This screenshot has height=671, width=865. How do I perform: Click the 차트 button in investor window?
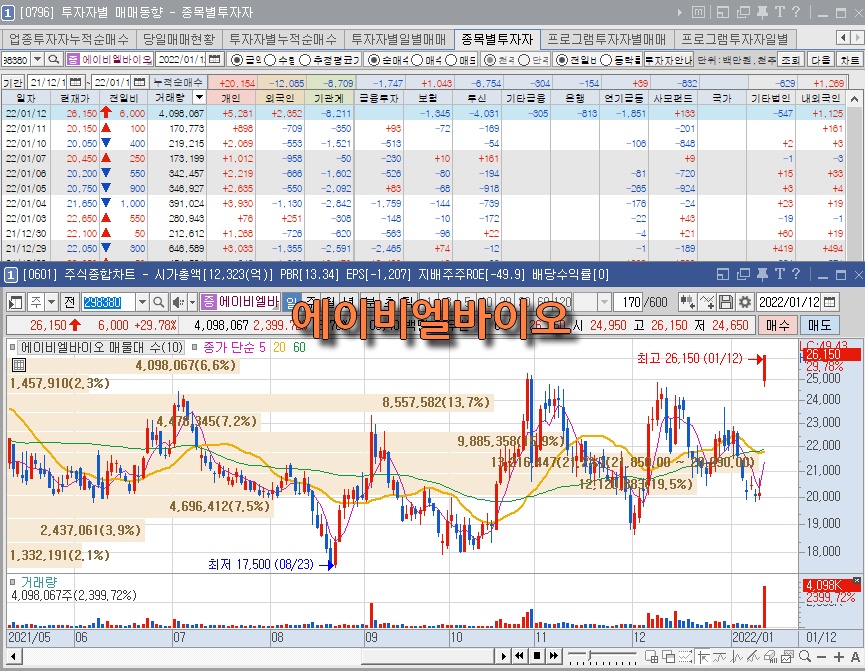pyautogui.click(x=850, y=59)
